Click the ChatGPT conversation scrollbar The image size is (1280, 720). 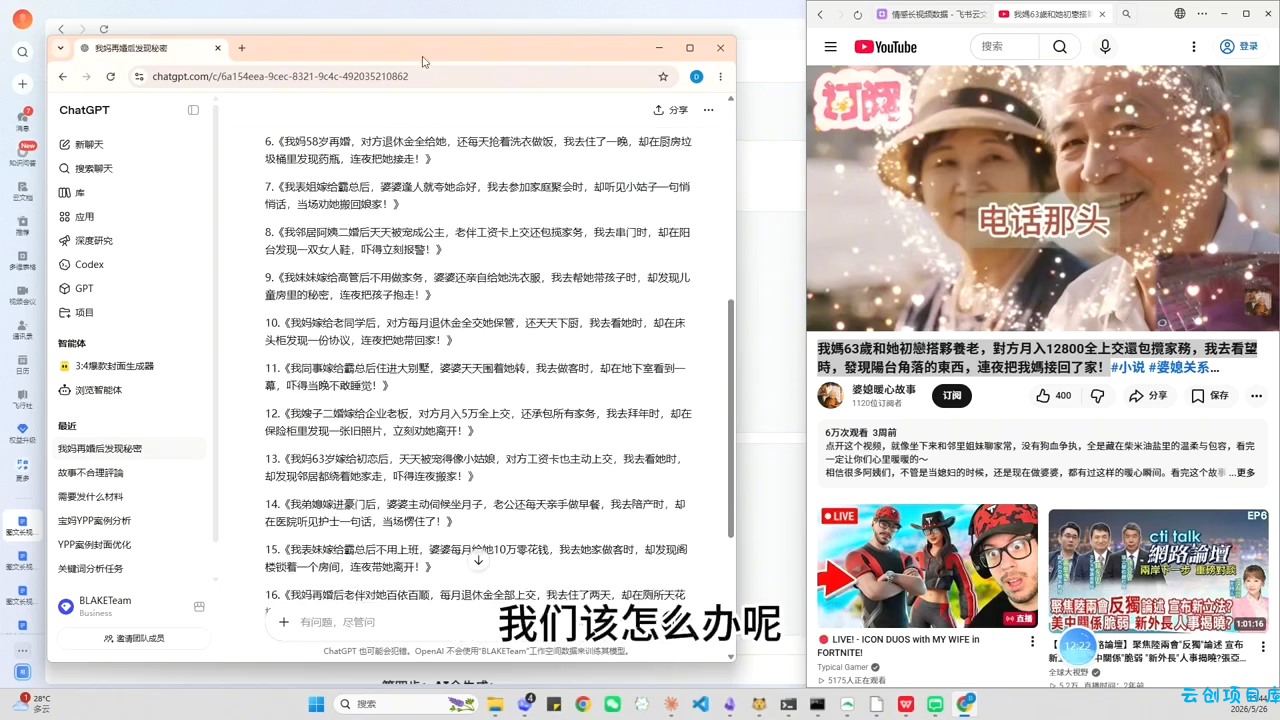point(731,418)
